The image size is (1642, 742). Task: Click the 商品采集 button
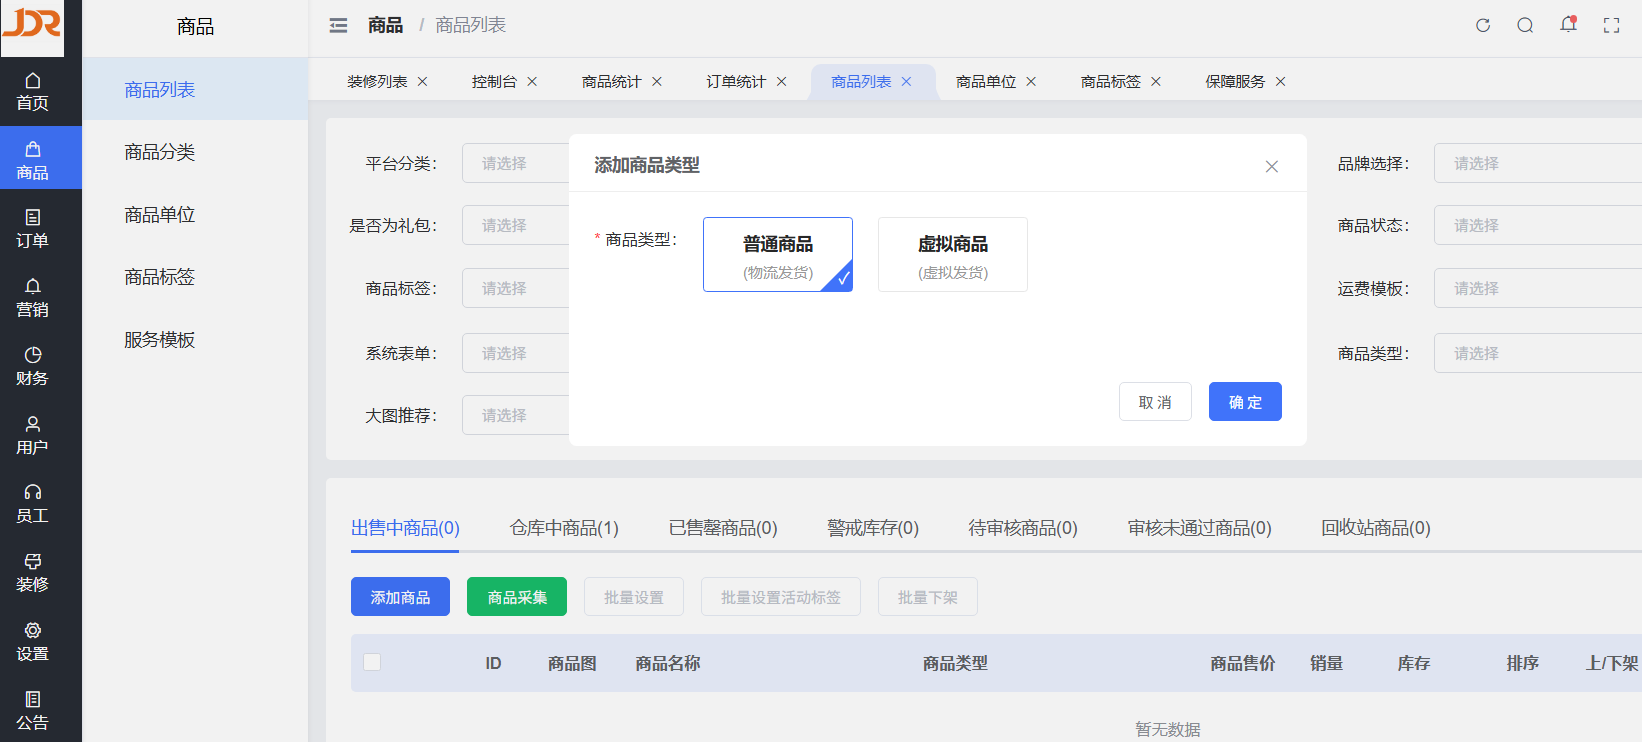point(517,597)
